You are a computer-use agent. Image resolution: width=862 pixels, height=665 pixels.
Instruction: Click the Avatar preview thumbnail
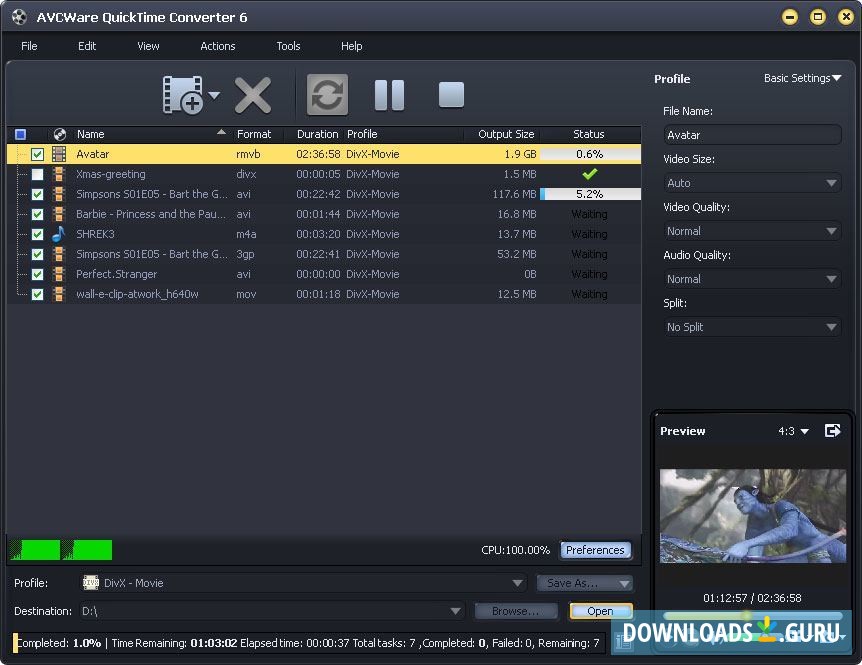pyautogui.click(x=752, y=515)
